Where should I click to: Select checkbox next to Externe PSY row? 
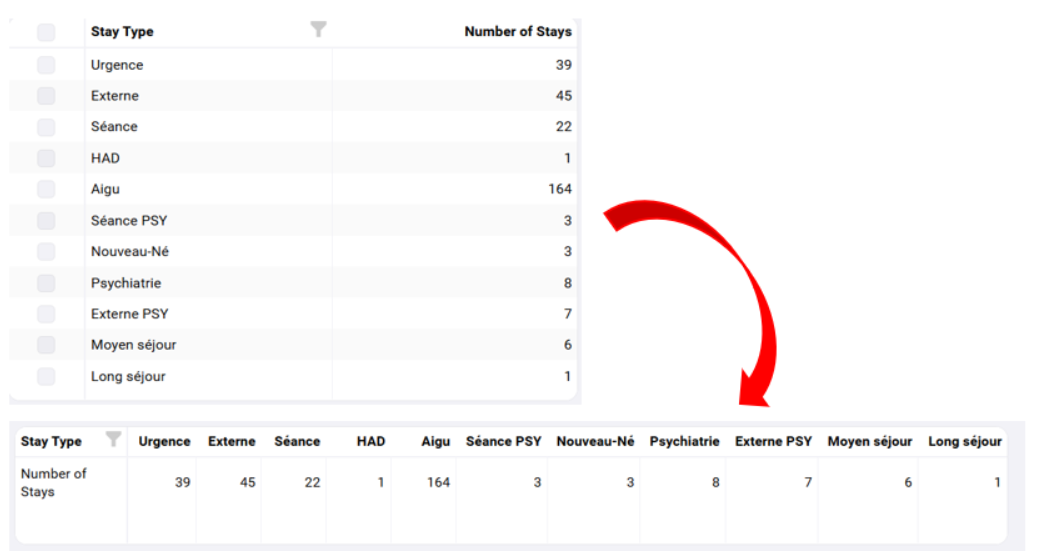point(46,314)
